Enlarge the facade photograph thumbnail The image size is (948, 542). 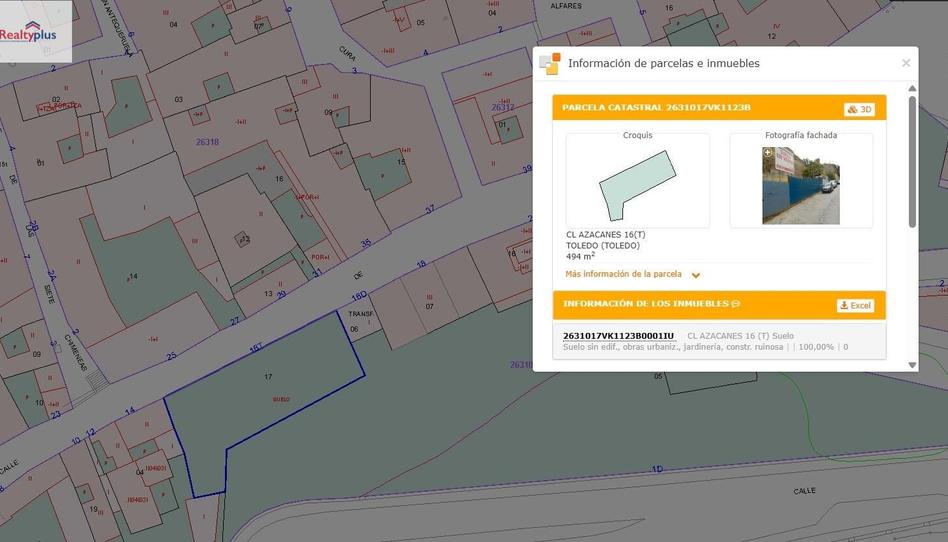[801, 186]
